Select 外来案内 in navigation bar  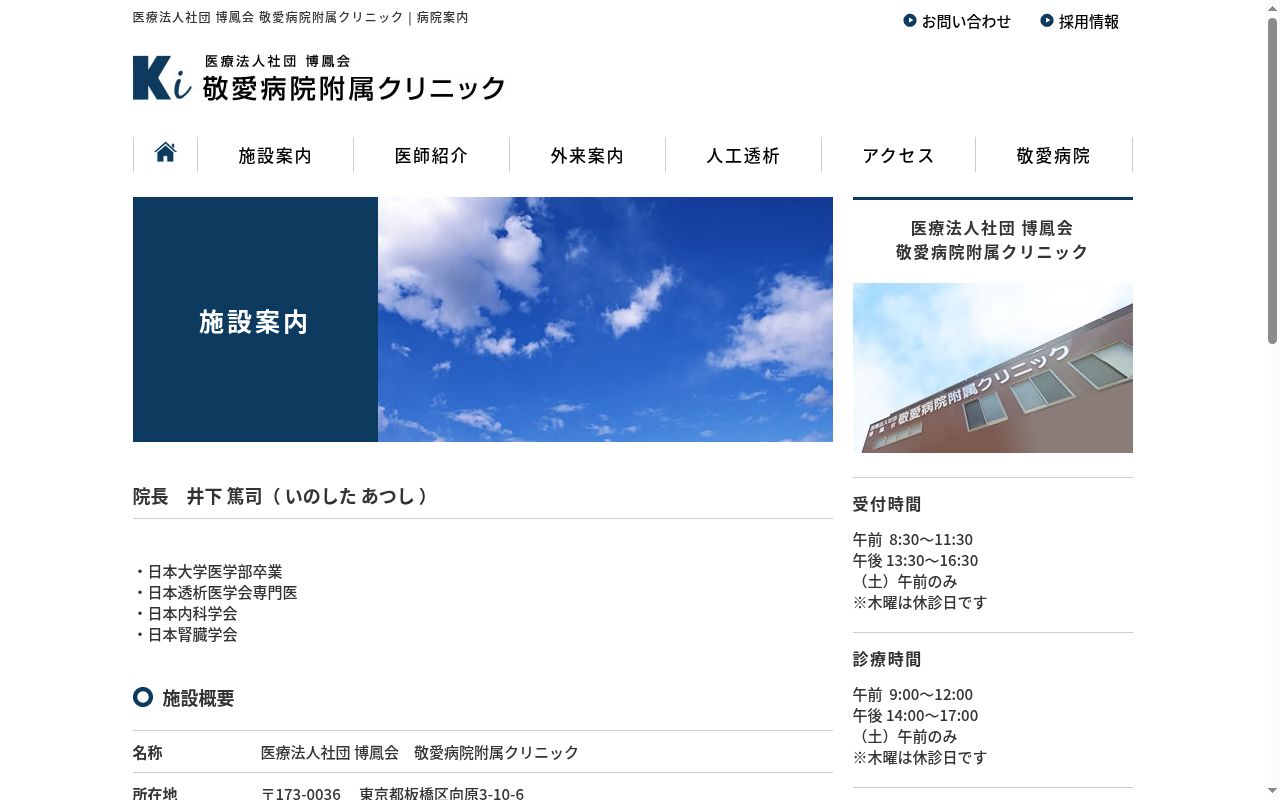click(587, 155)
